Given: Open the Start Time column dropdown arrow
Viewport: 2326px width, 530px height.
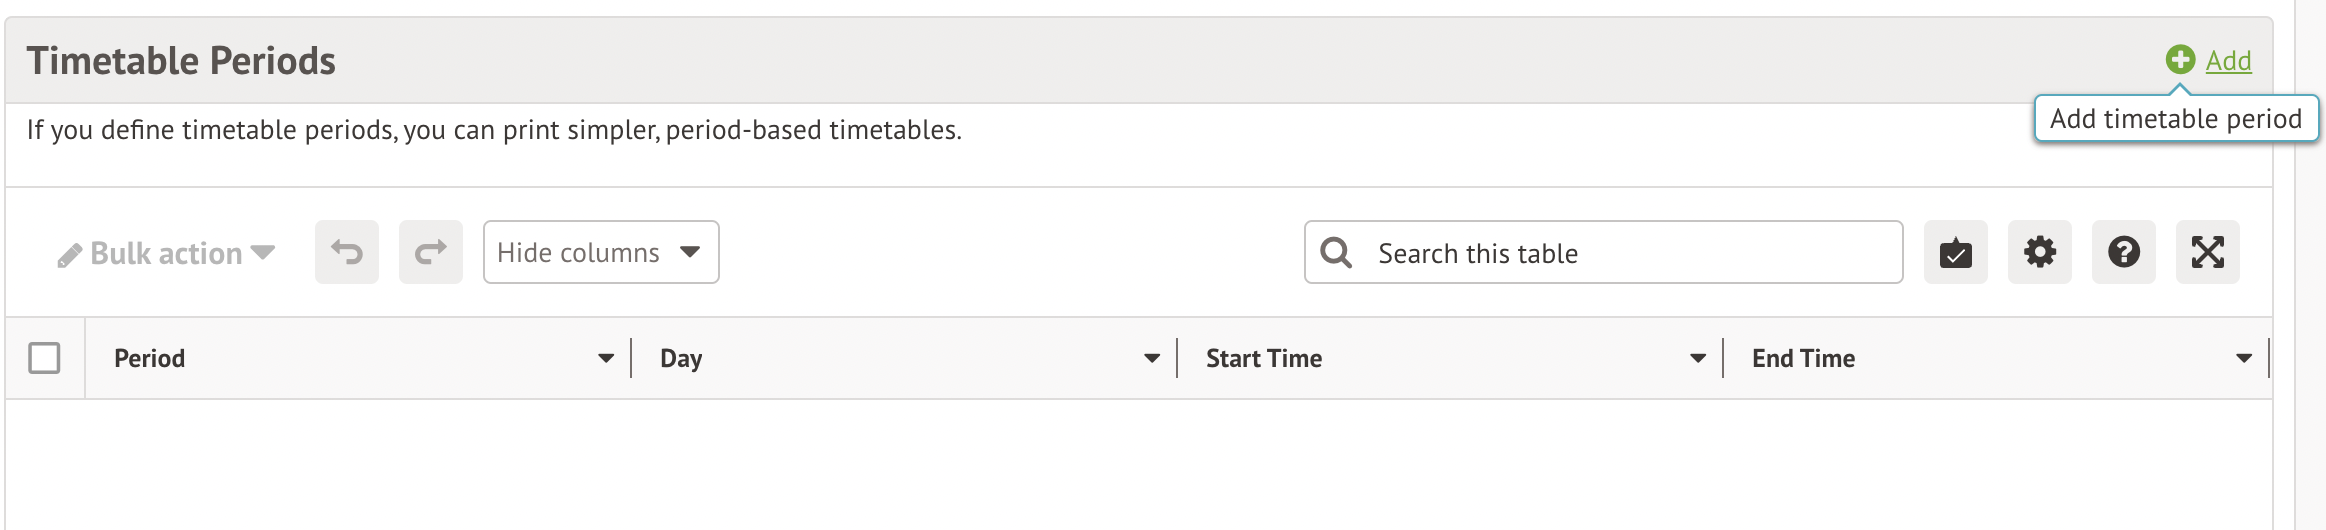Looking at the screenshot, I should (1698, 358).
